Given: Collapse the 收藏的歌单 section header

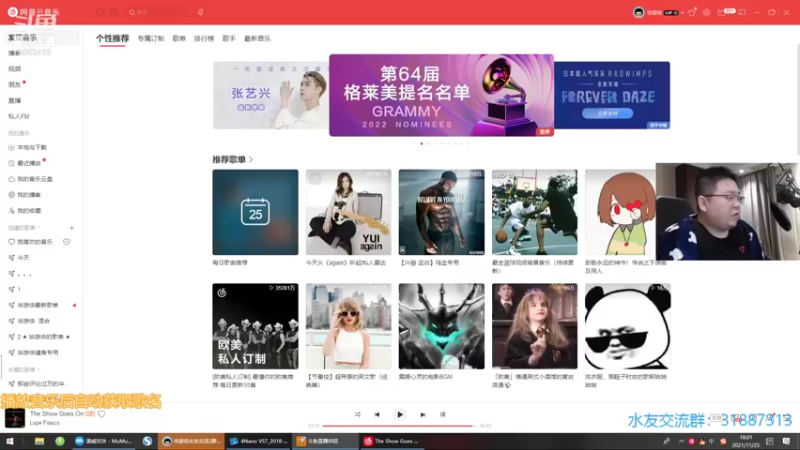Looking at the screenshot, I should 24,369.
